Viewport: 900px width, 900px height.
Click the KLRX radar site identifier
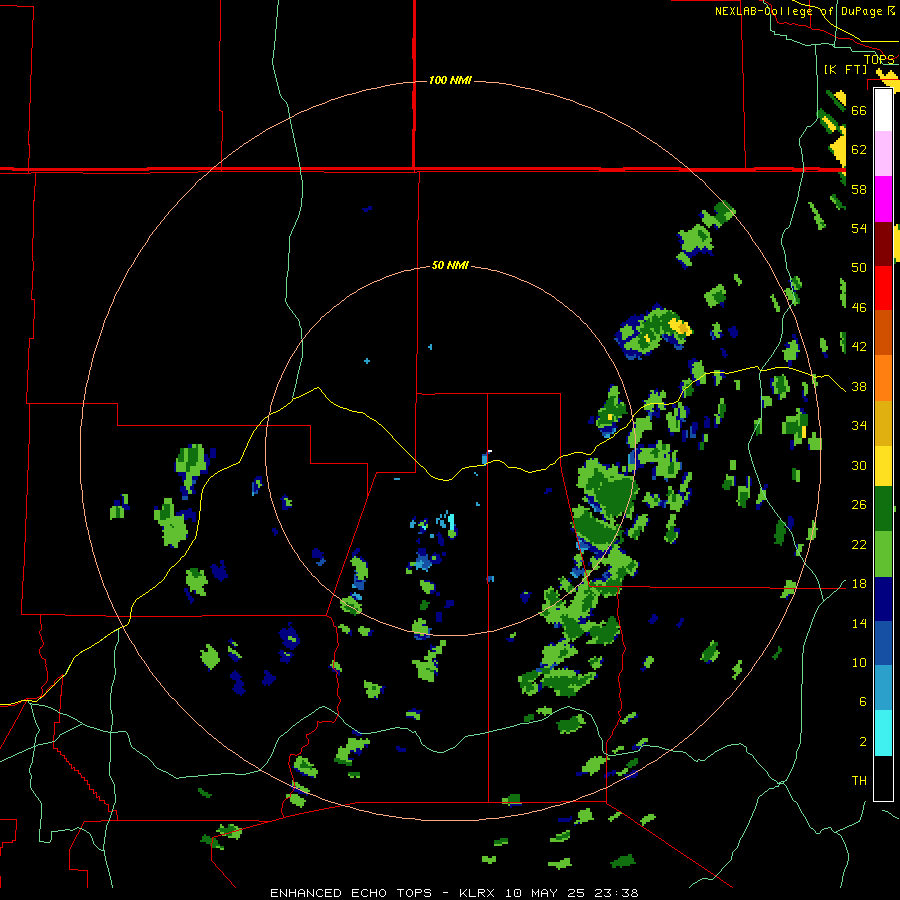(479, 893)
